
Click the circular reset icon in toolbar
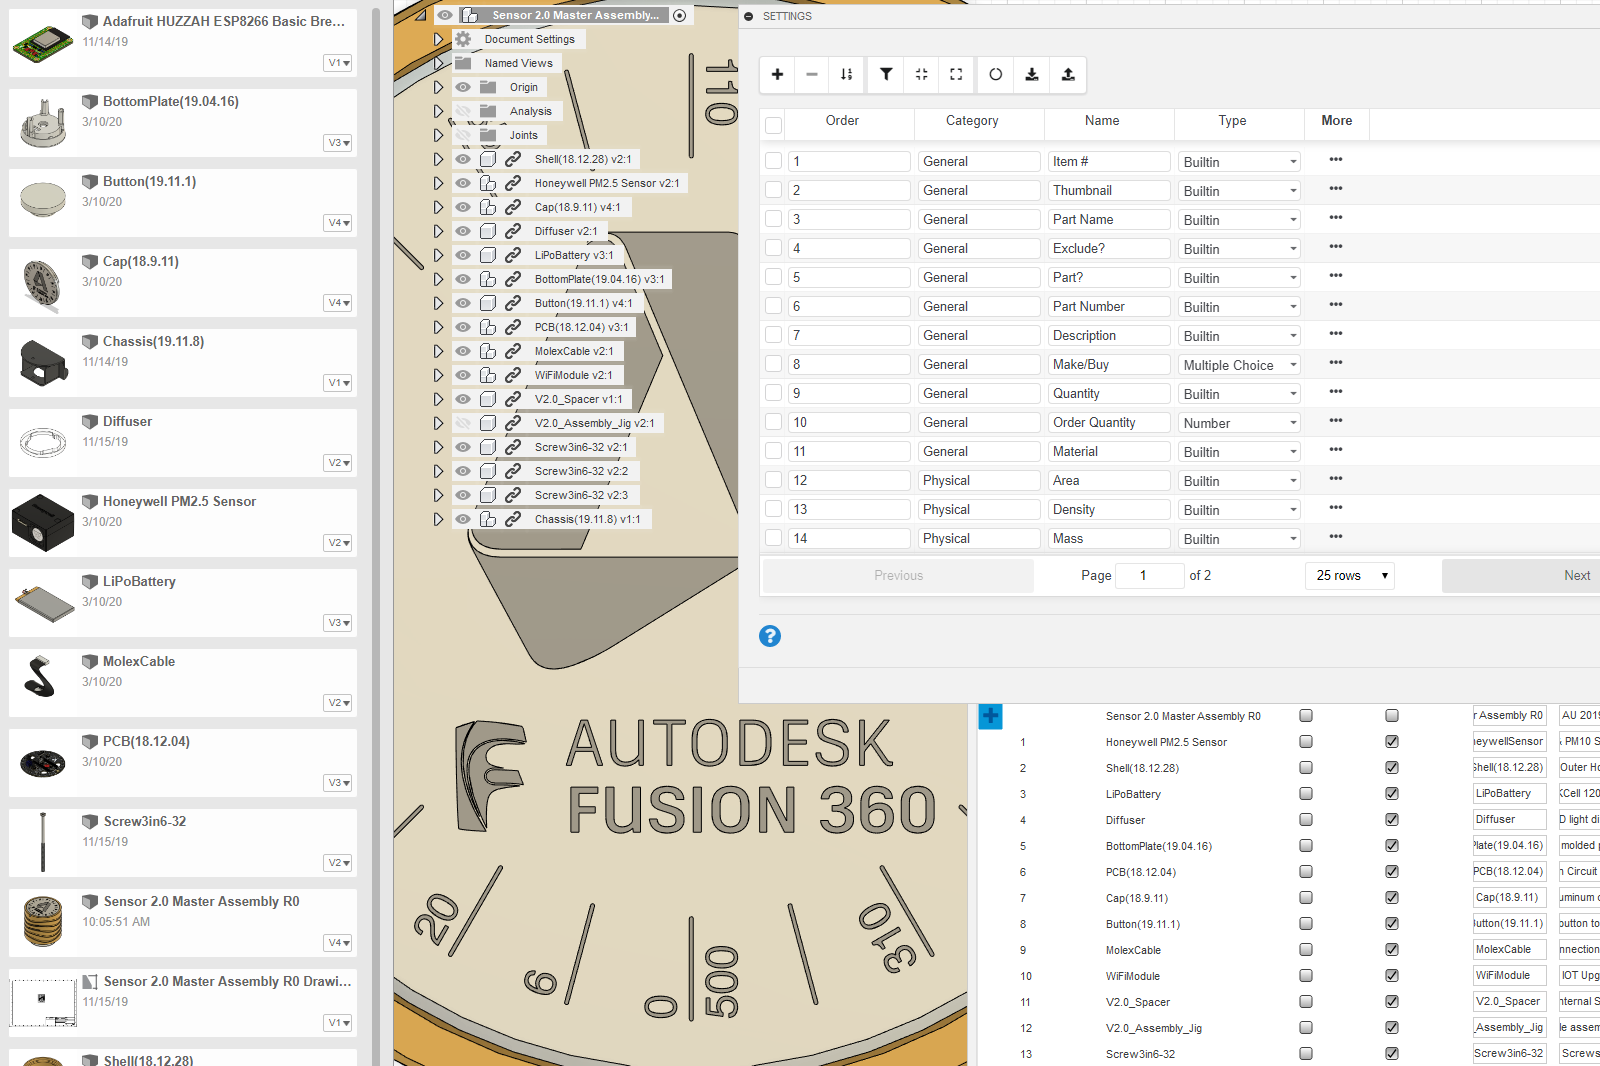996,74
